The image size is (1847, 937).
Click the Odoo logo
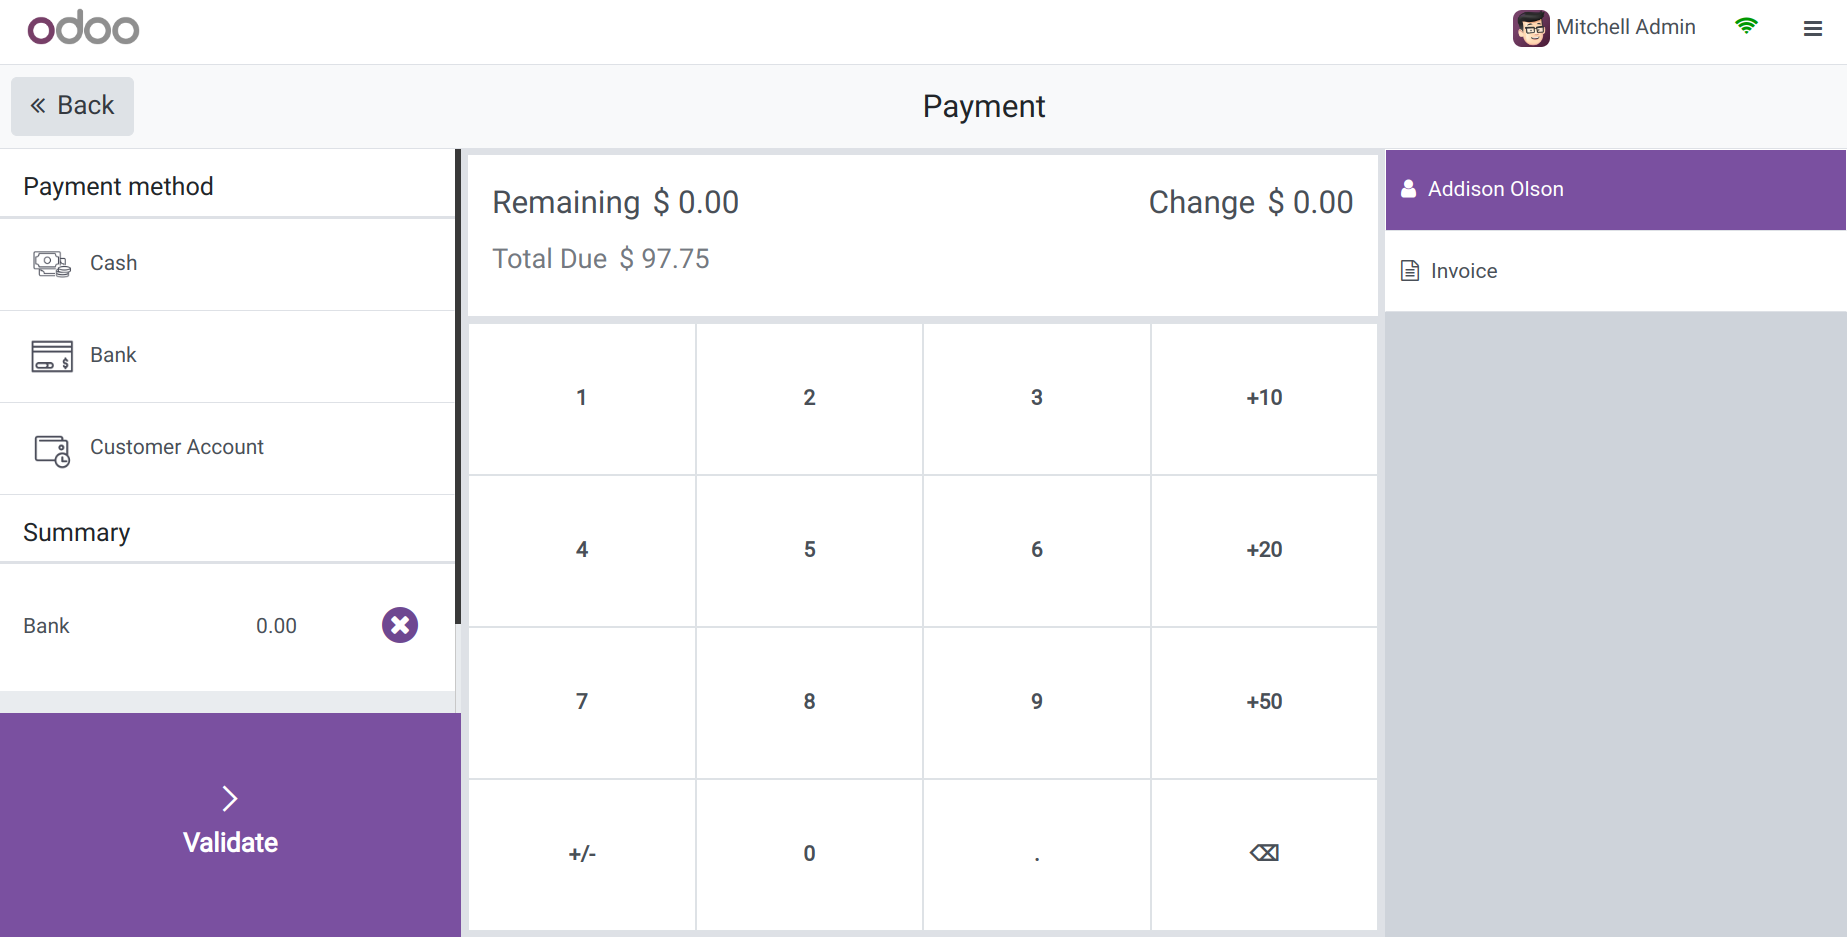coord(83,28)
